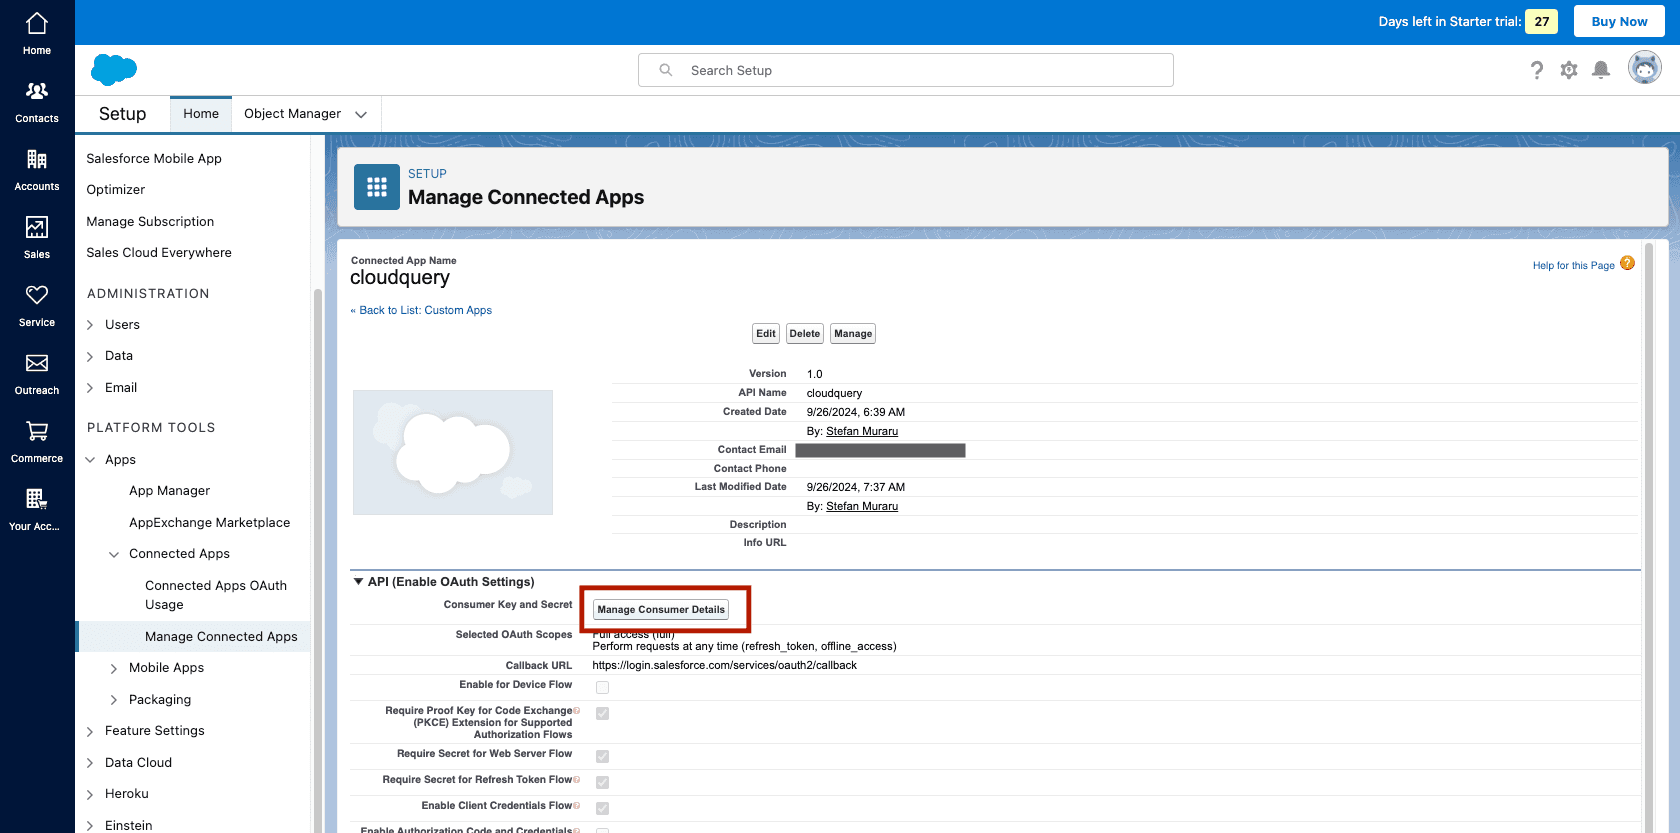1680x833 pixels.
Task: Click the orange Help for this Page icon
Action: [x=1627, y=263]
